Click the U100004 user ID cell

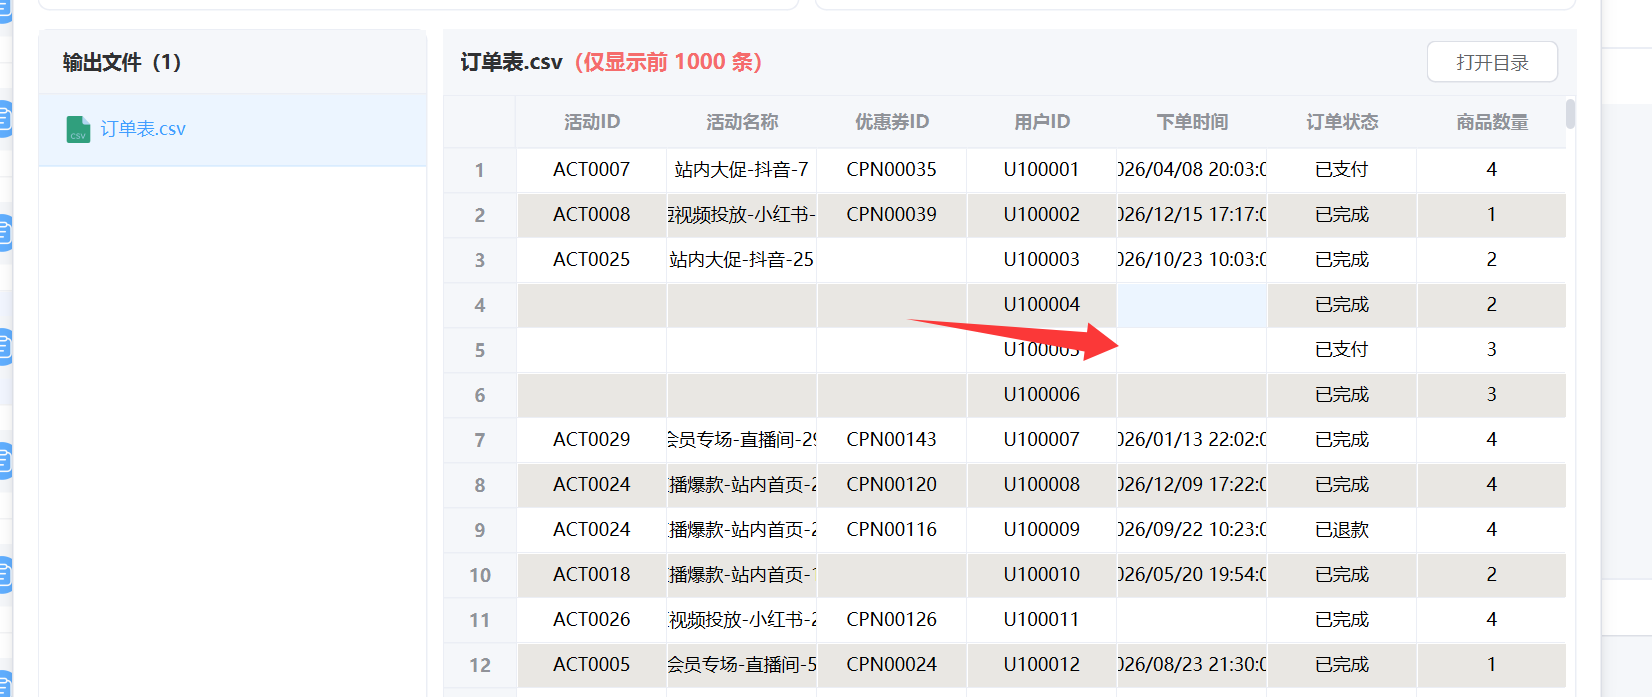pyautogui.click(x=1041, y=305)
